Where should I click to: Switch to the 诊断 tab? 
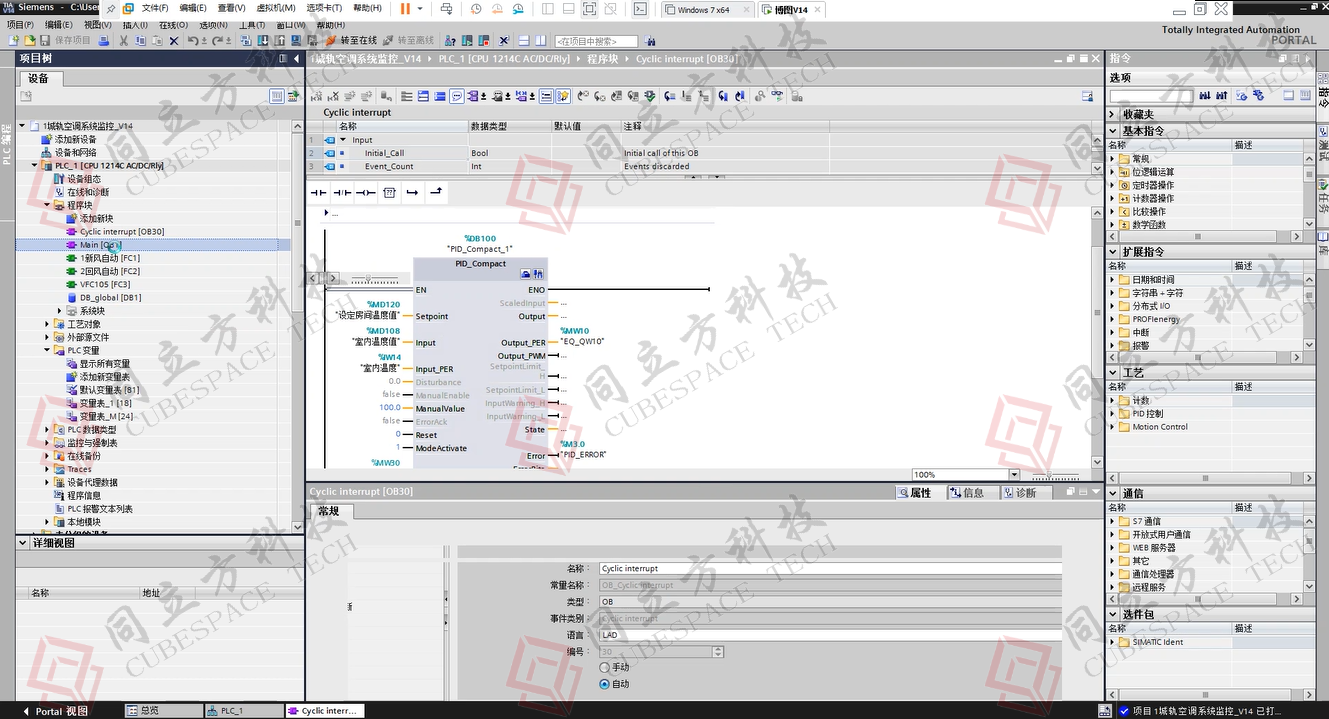(x=1020, y=493)
